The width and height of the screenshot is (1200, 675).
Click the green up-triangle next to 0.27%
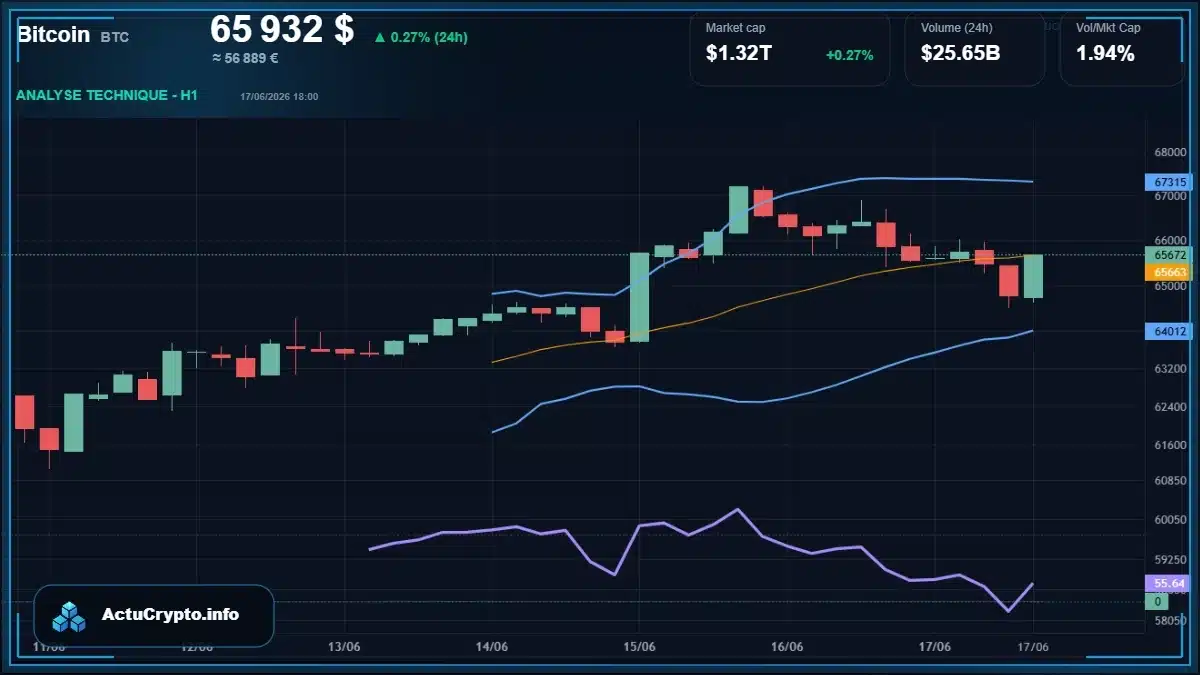click(380, 38)
